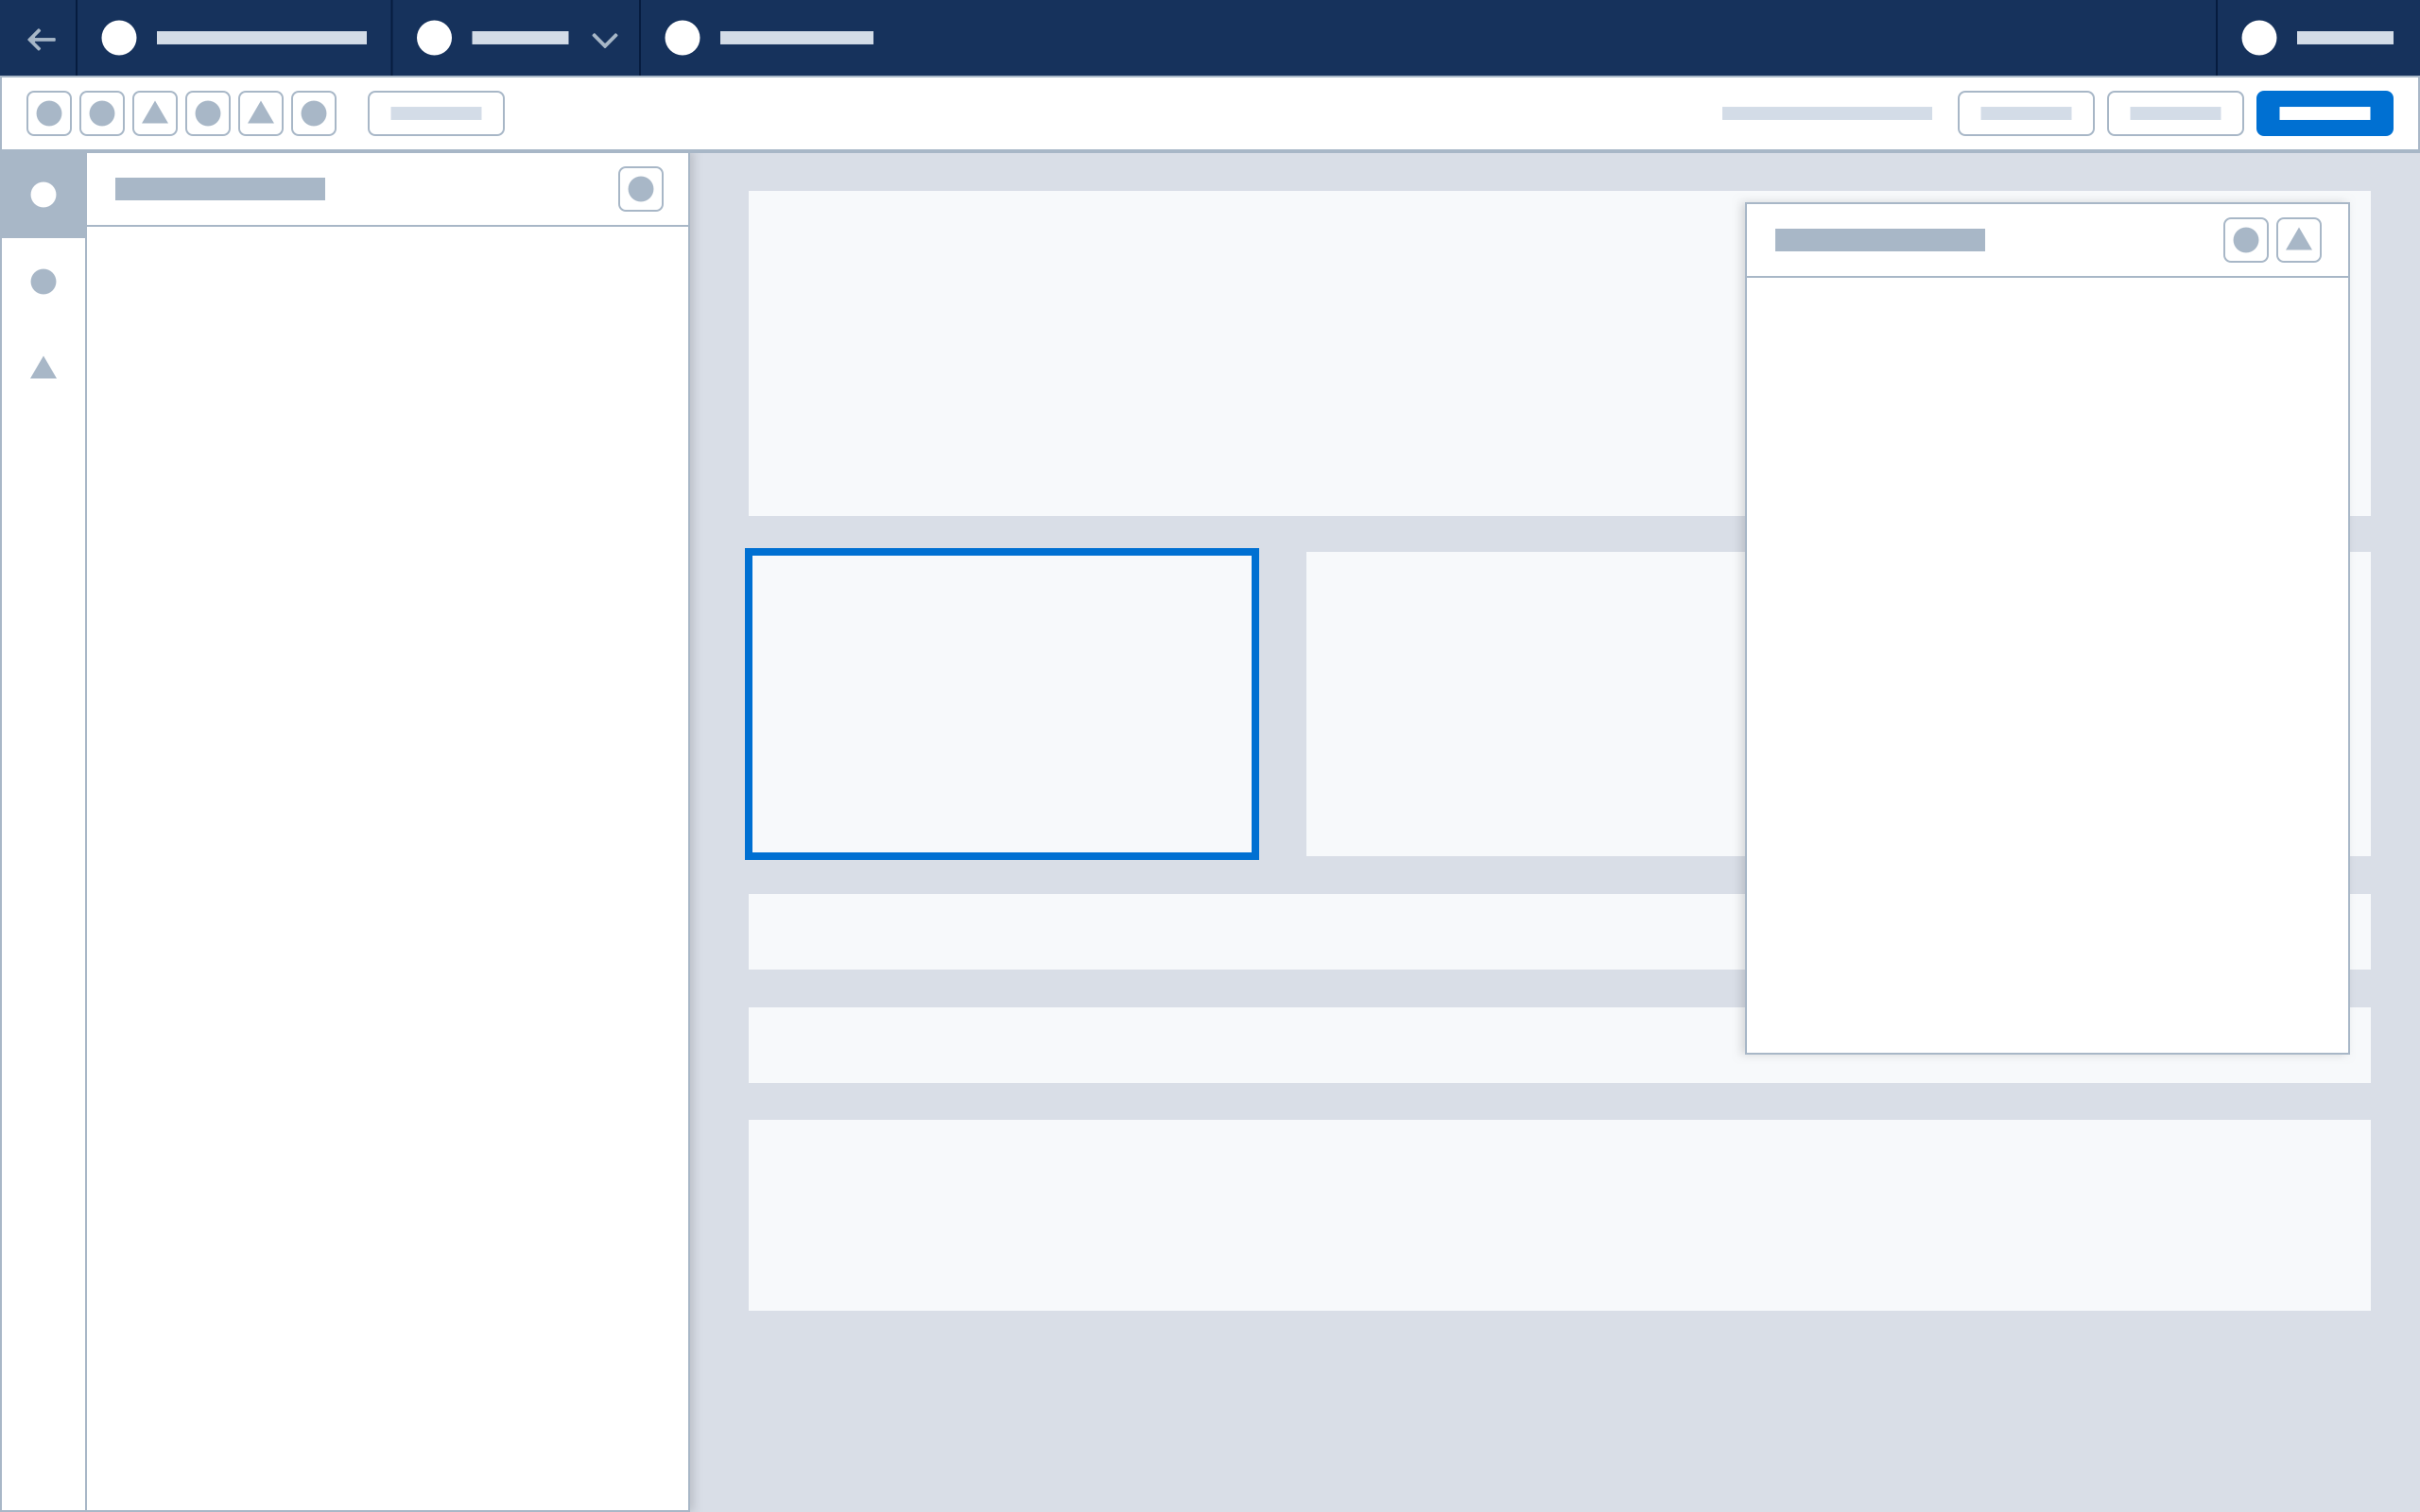The height and width of the screenshot is (1512, 2420).
Task: Click the blue primary action button
Action: [2324, 113]
